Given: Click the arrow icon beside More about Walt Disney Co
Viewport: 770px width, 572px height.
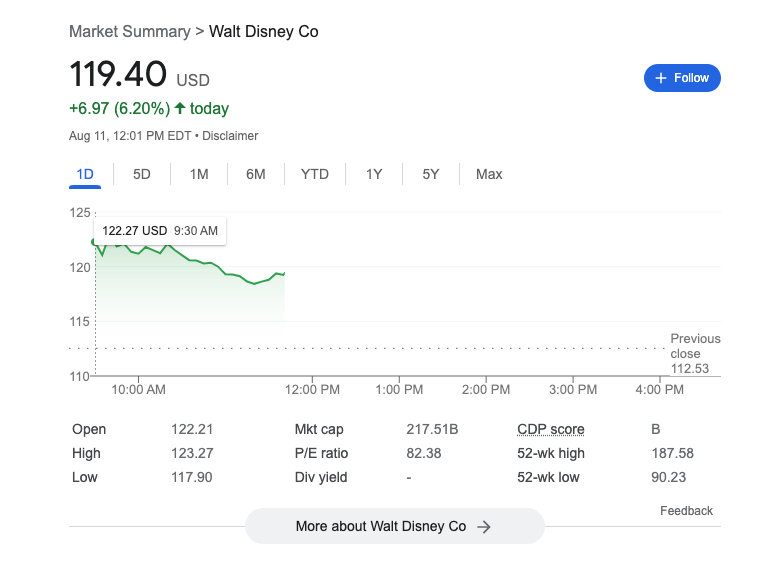Looking at the screenshot, I should click(x=484, y=527).
